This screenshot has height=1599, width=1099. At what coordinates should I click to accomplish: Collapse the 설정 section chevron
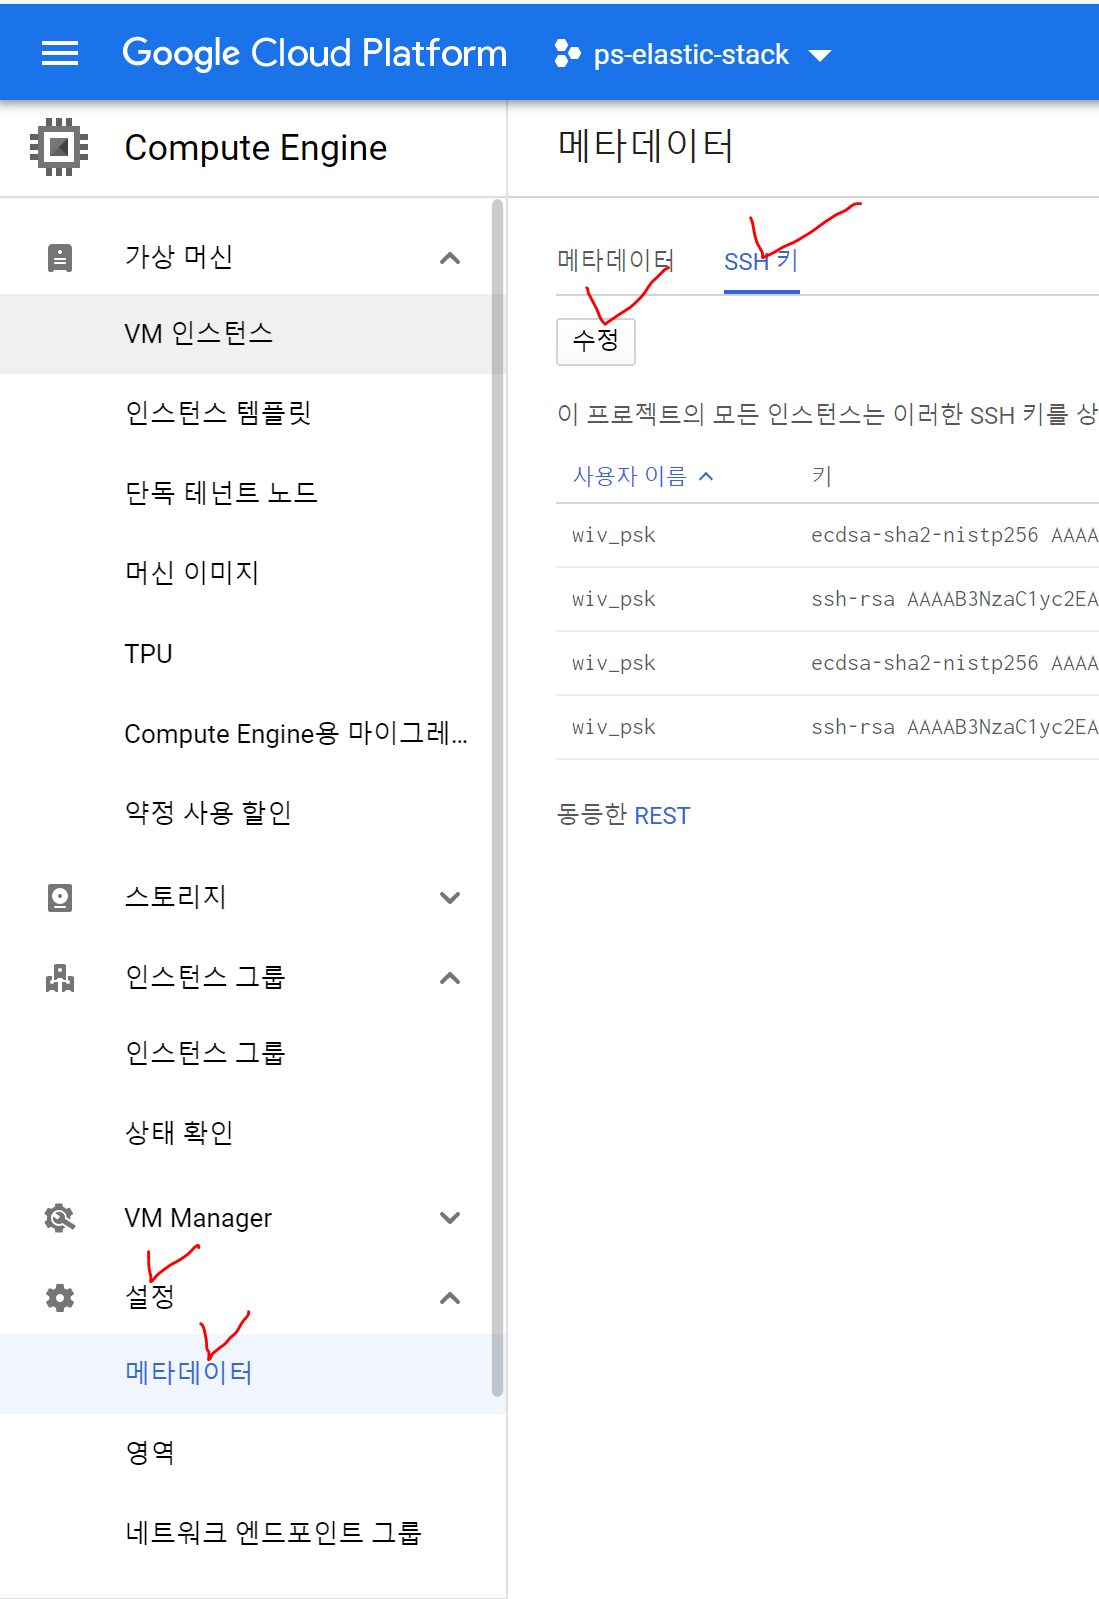click(450, 1297)
